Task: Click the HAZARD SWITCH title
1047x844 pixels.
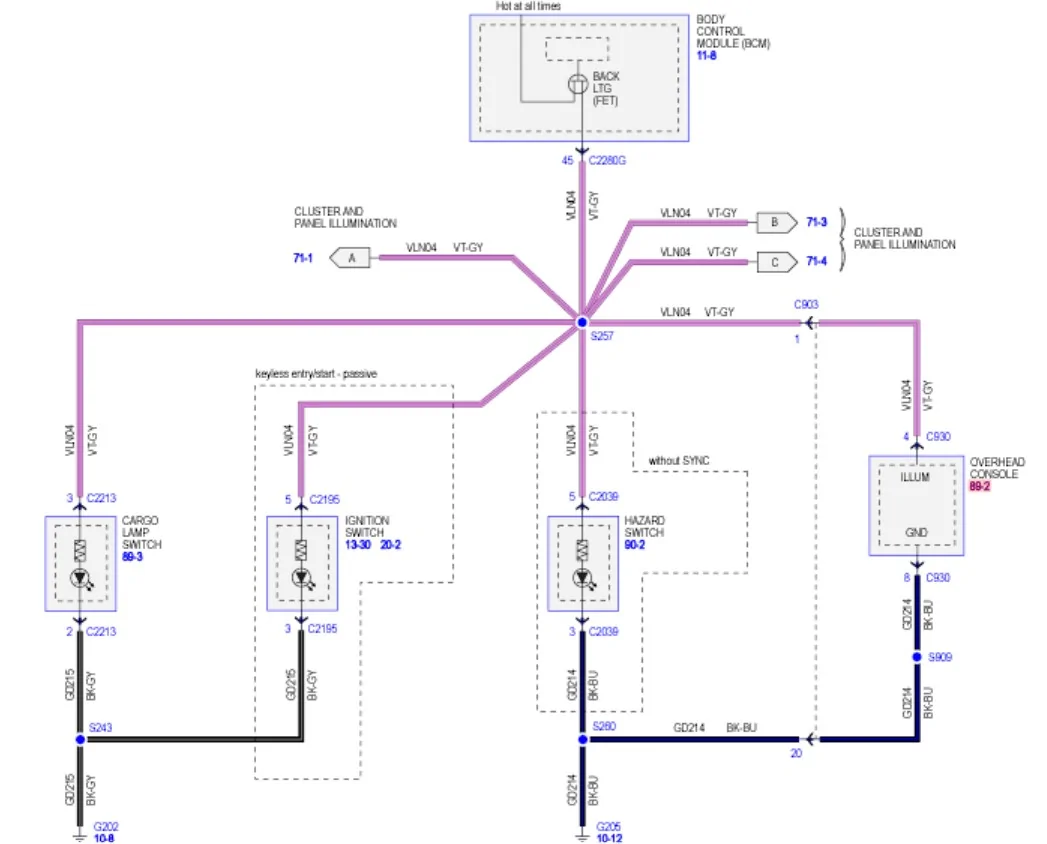Action: 644,526
